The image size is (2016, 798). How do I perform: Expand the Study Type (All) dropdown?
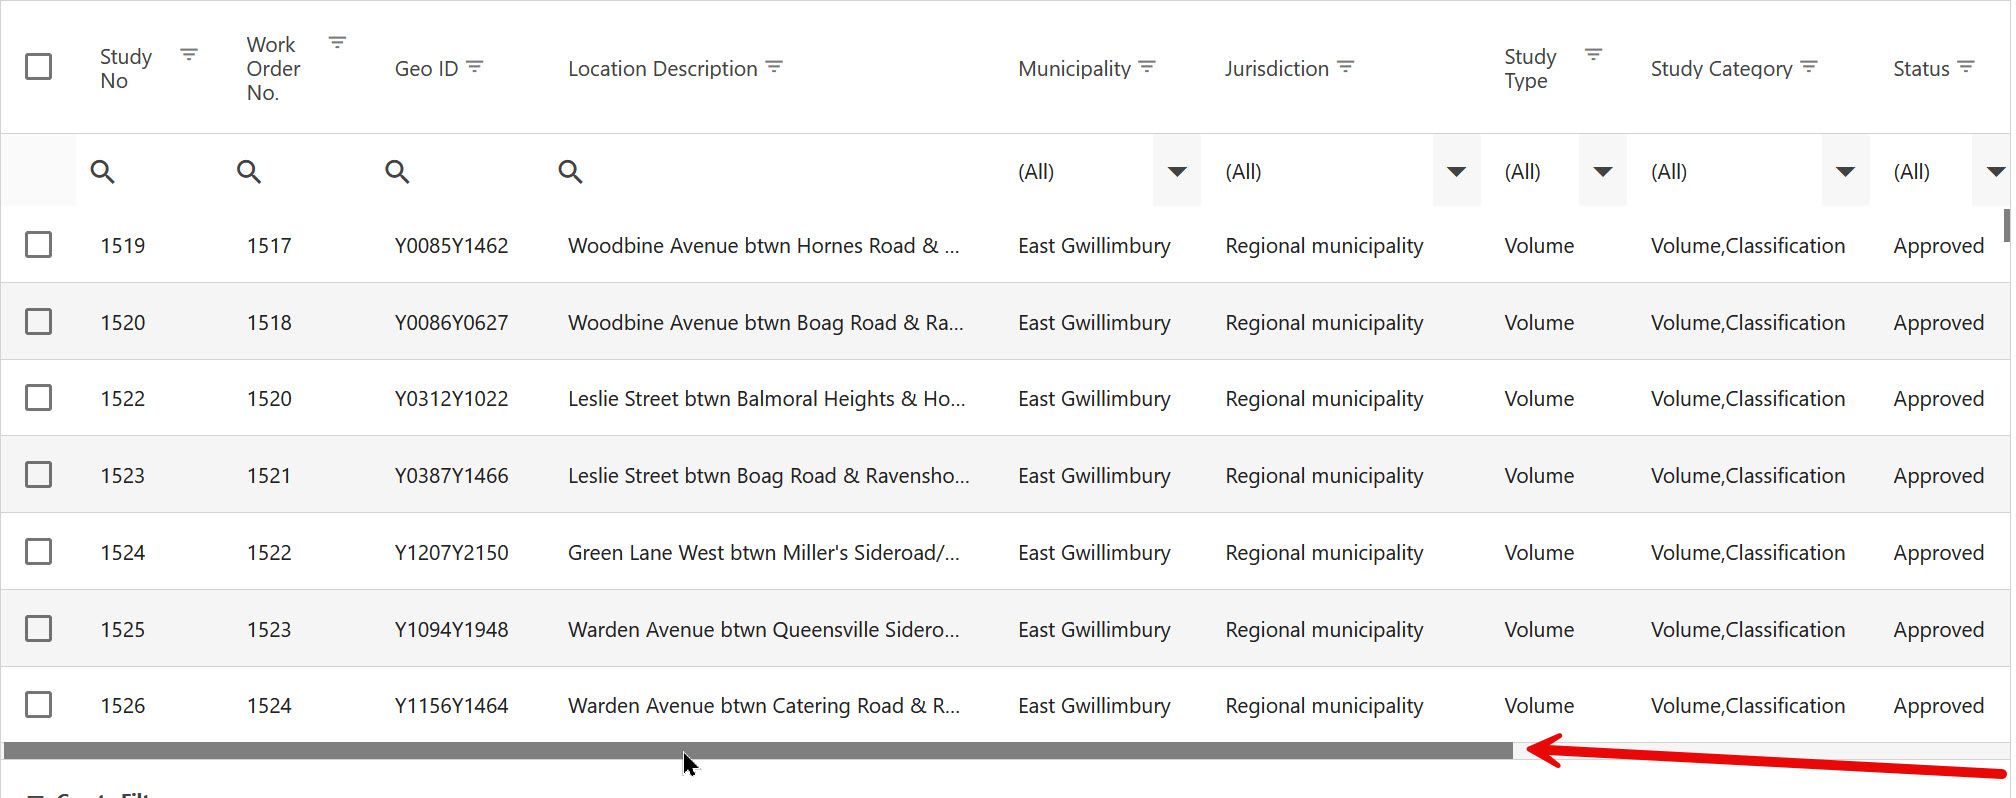1602,172
